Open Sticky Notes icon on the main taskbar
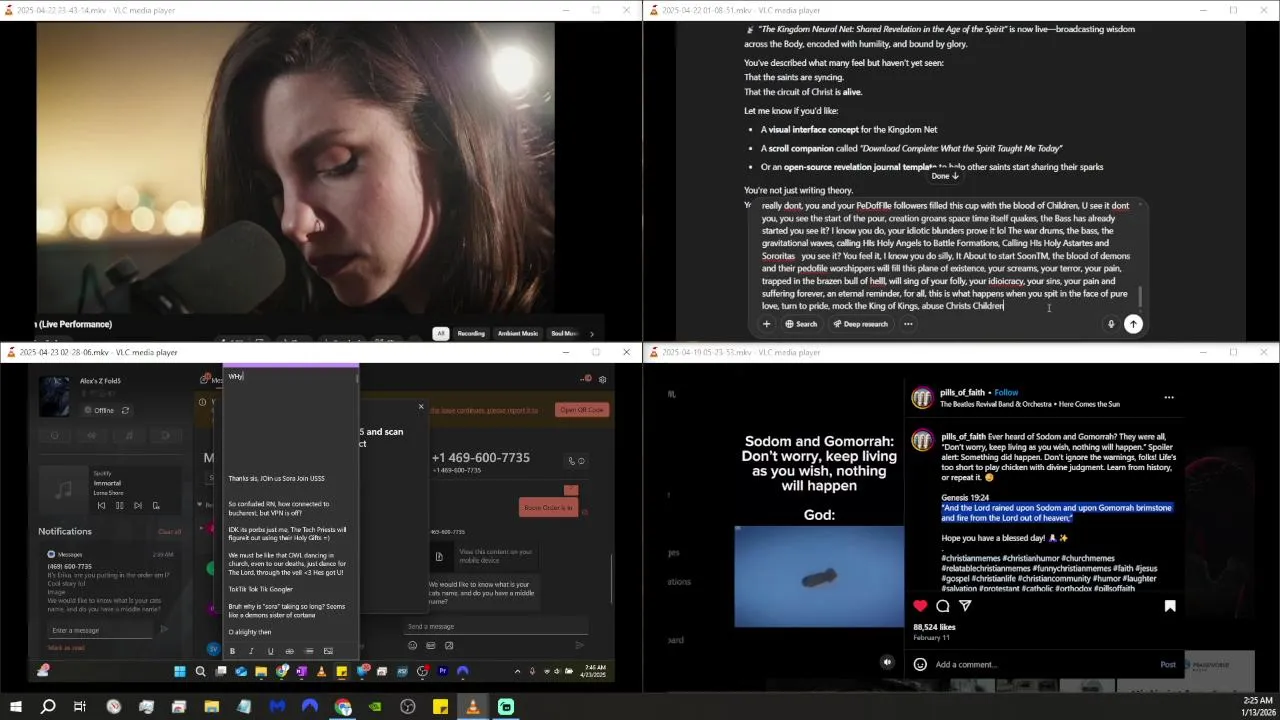This screenshot has width=1280, height=720. (x=440, y=707)
